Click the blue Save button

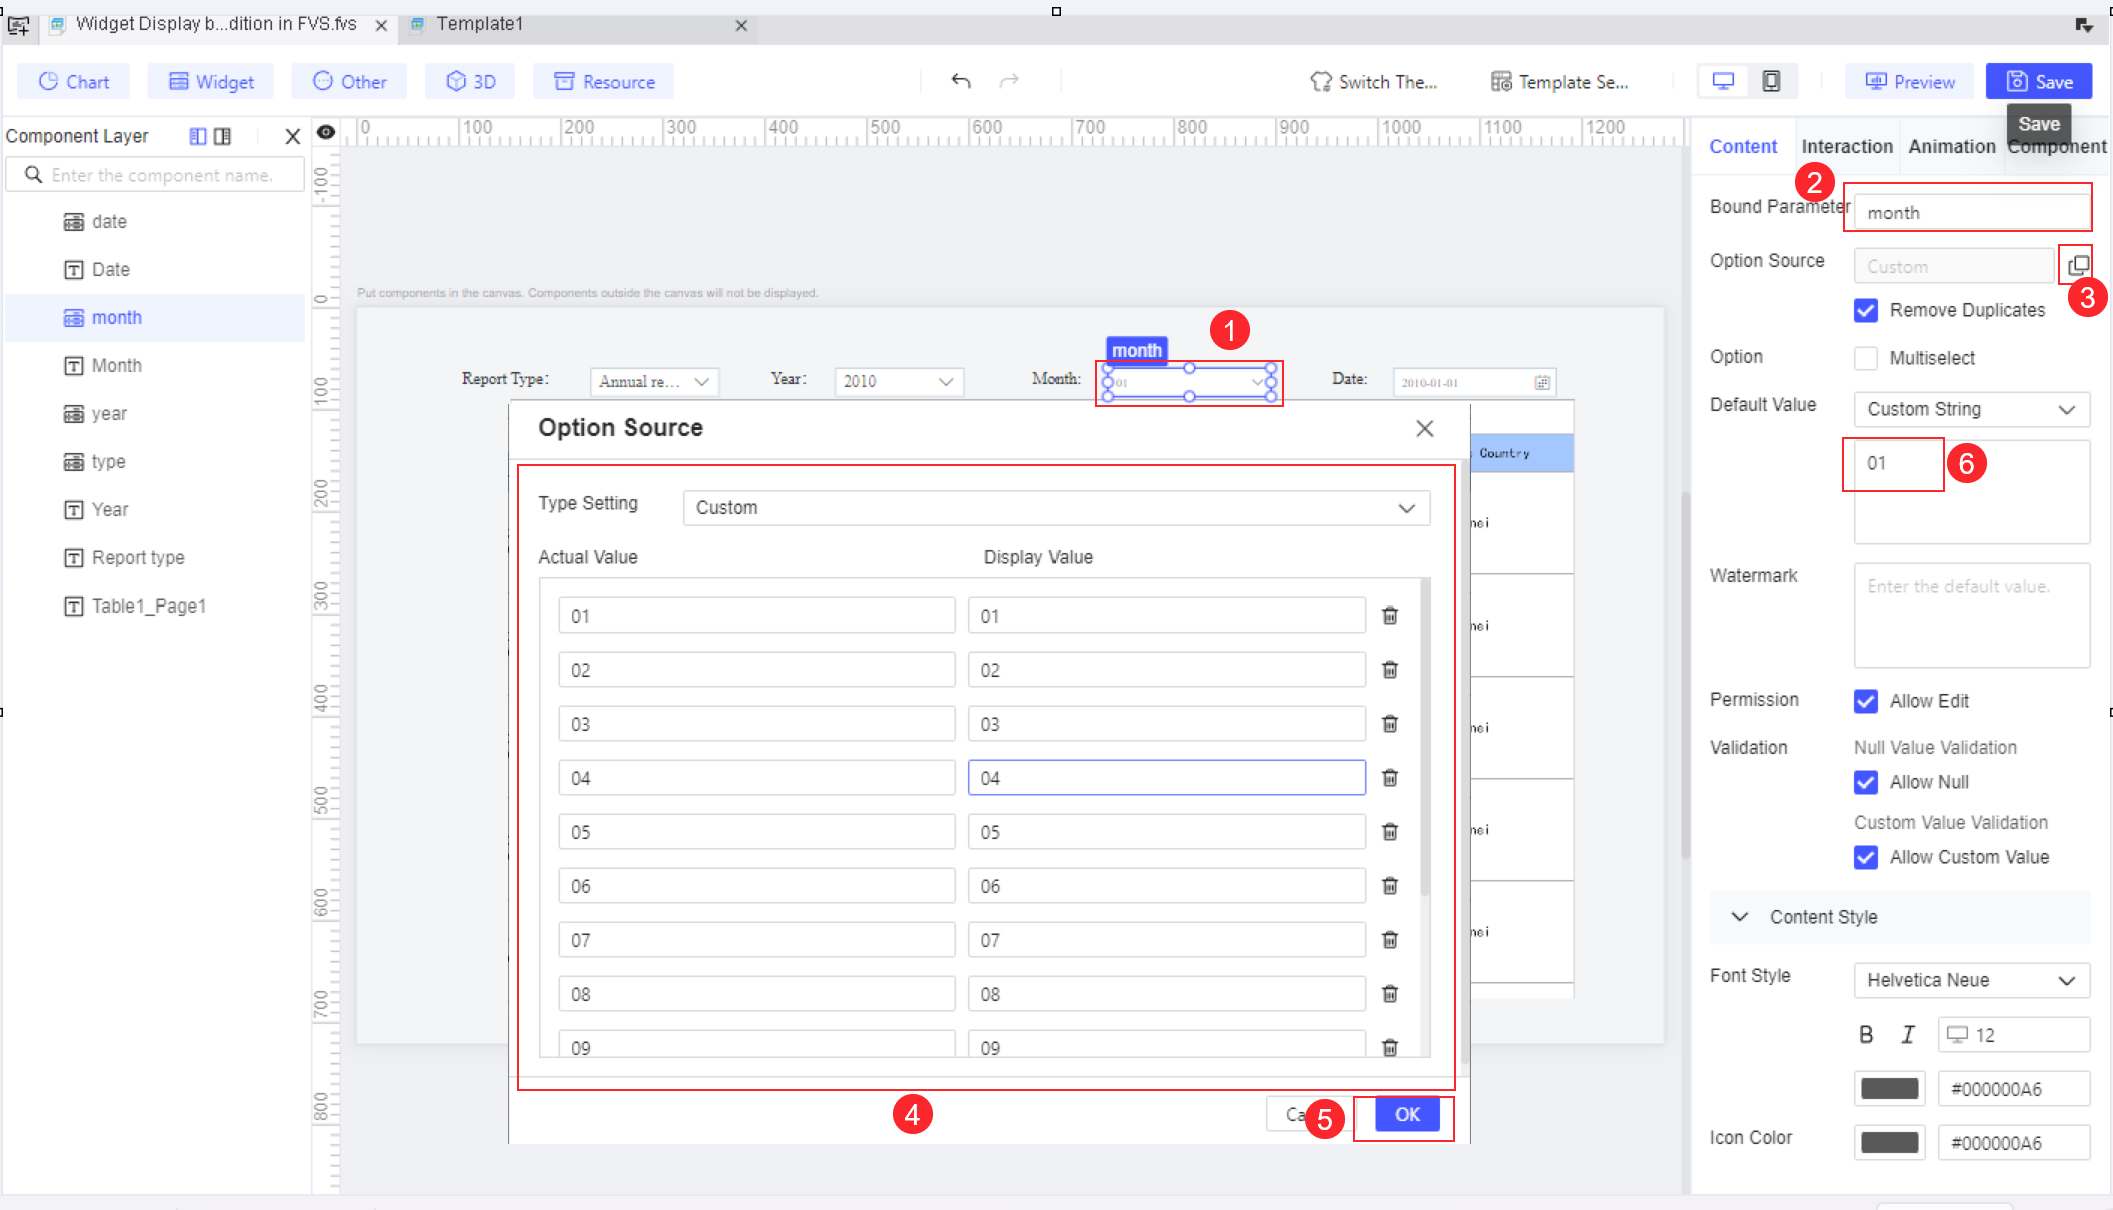tap(2039, 81)
